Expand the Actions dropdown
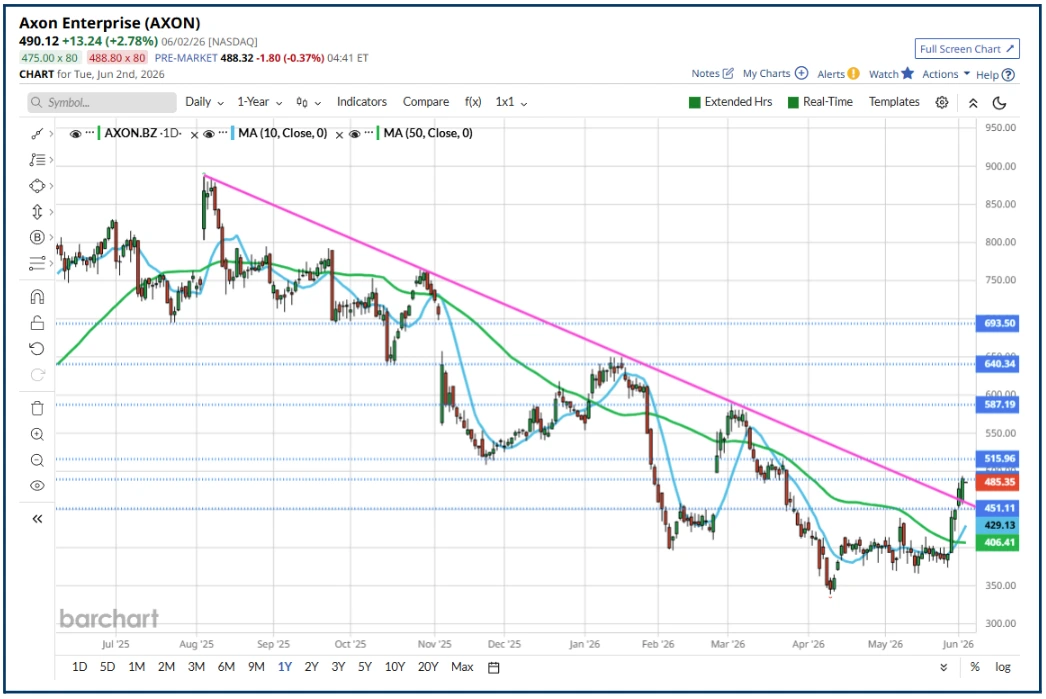 coord(946,74)
